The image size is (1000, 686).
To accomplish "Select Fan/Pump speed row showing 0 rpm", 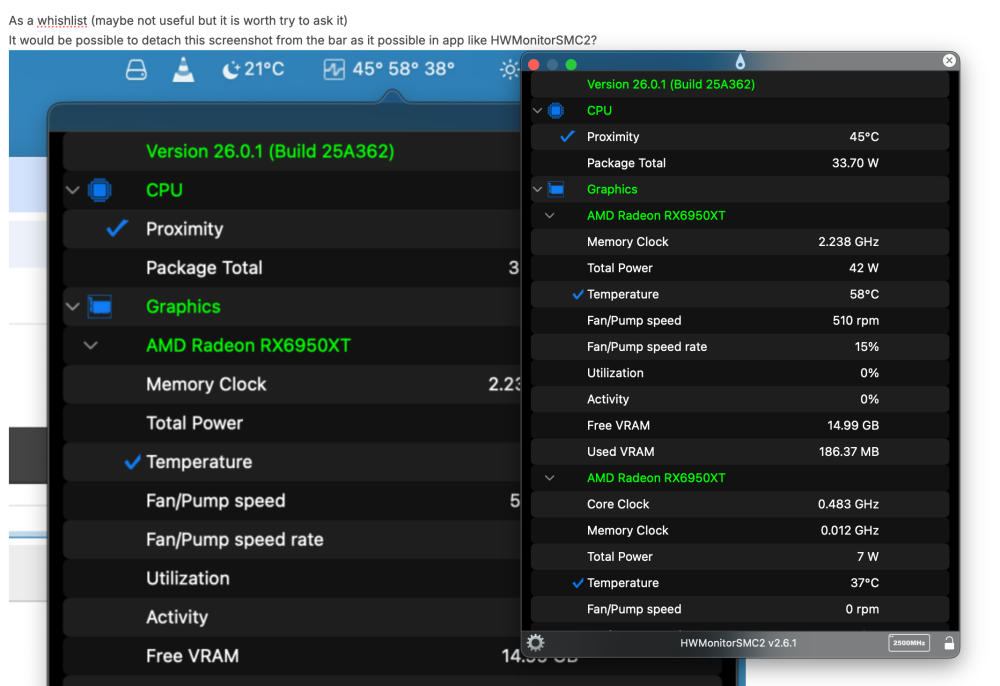I will [740, 609].
